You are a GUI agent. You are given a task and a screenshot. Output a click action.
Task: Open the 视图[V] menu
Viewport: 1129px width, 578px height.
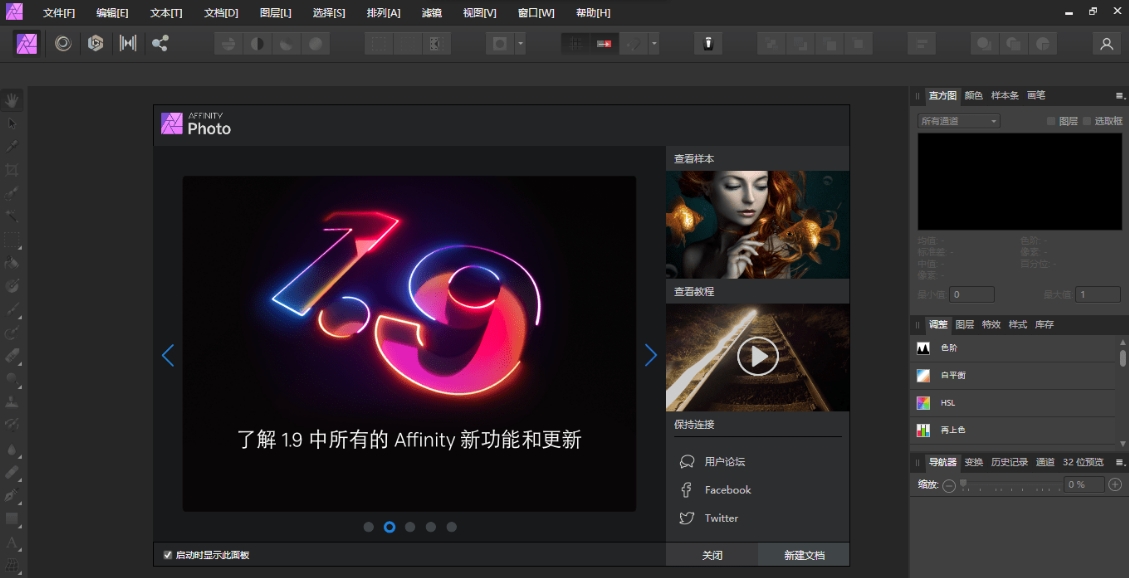click(480, 13)
